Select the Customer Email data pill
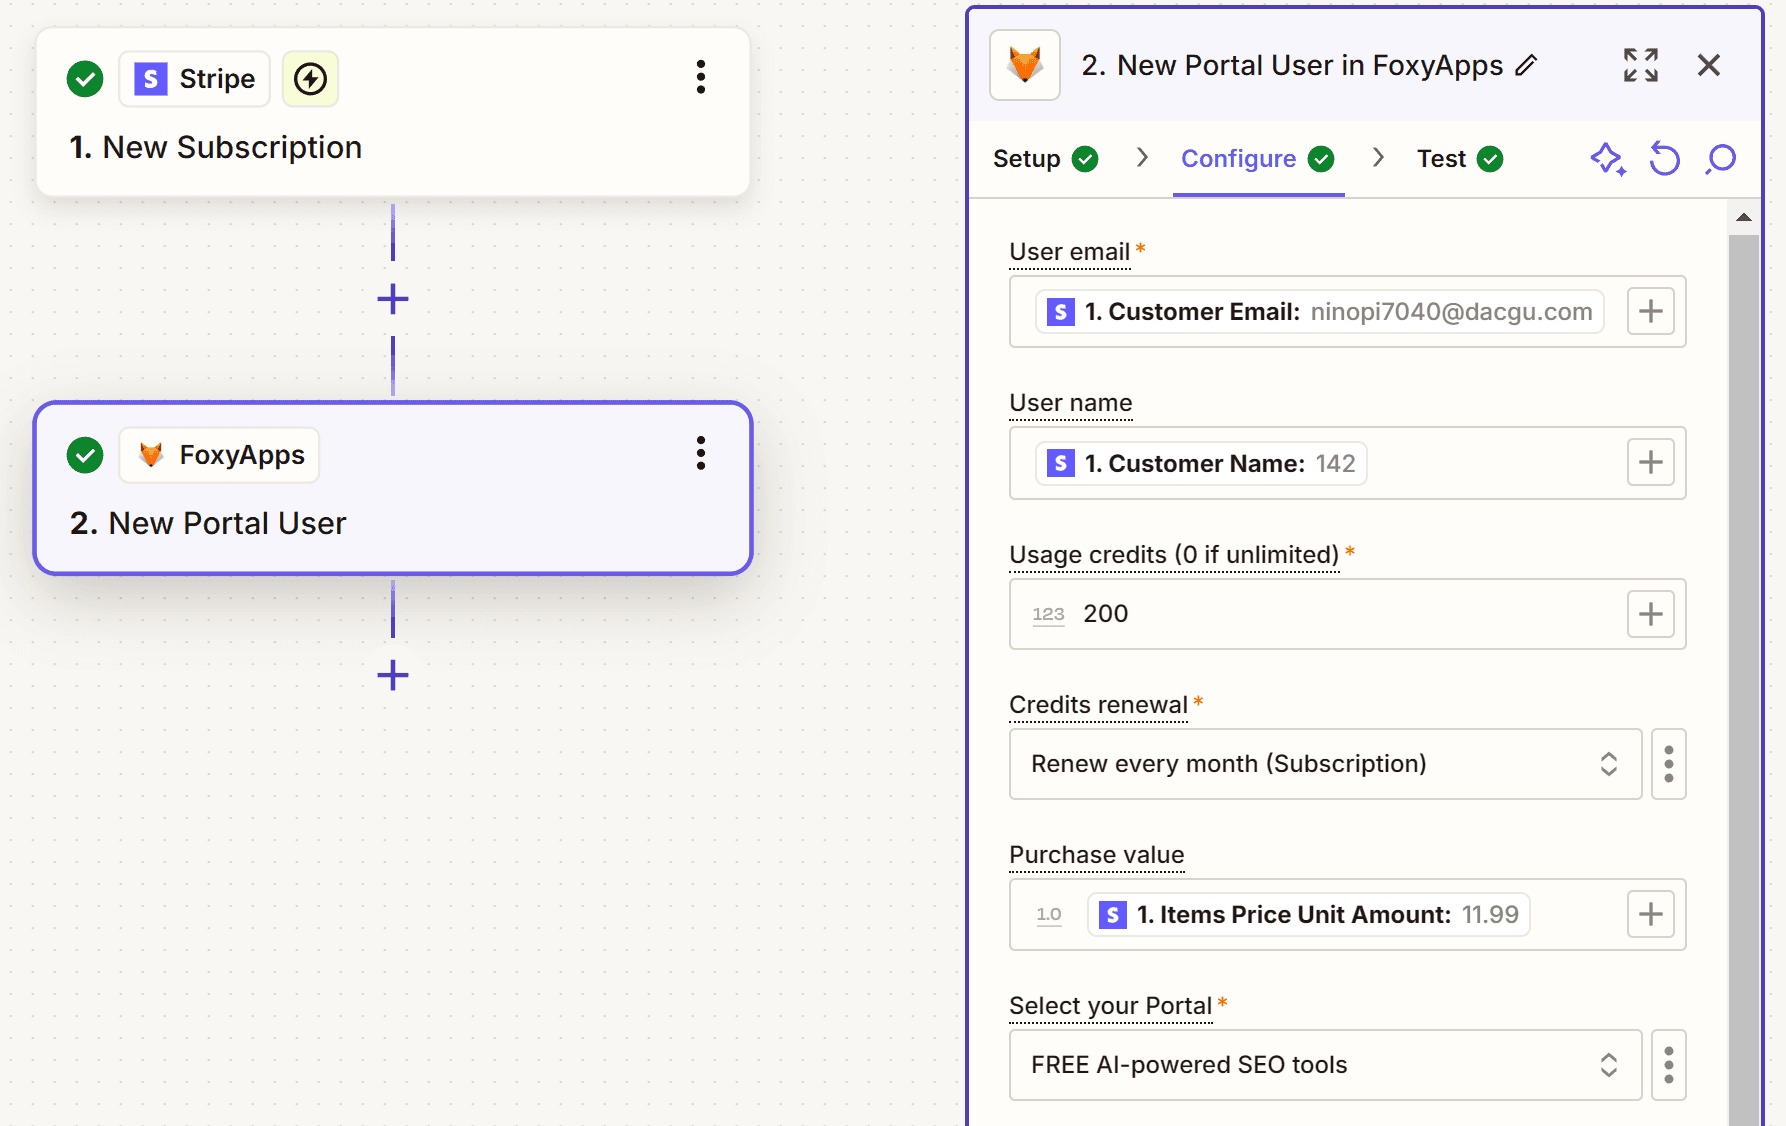The width and height of the screenshot is (1786, 1126). [x=1319, y=312]
